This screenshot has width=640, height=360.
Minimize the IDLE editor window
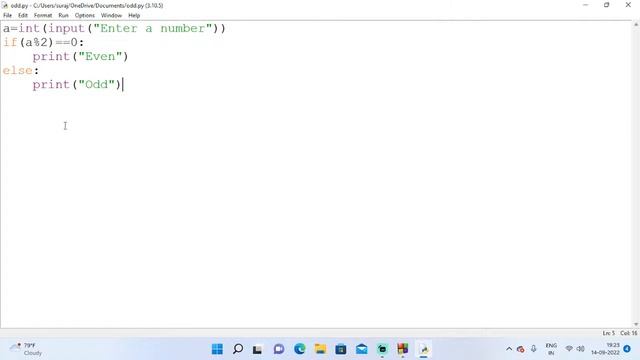[x=586, y=5]
